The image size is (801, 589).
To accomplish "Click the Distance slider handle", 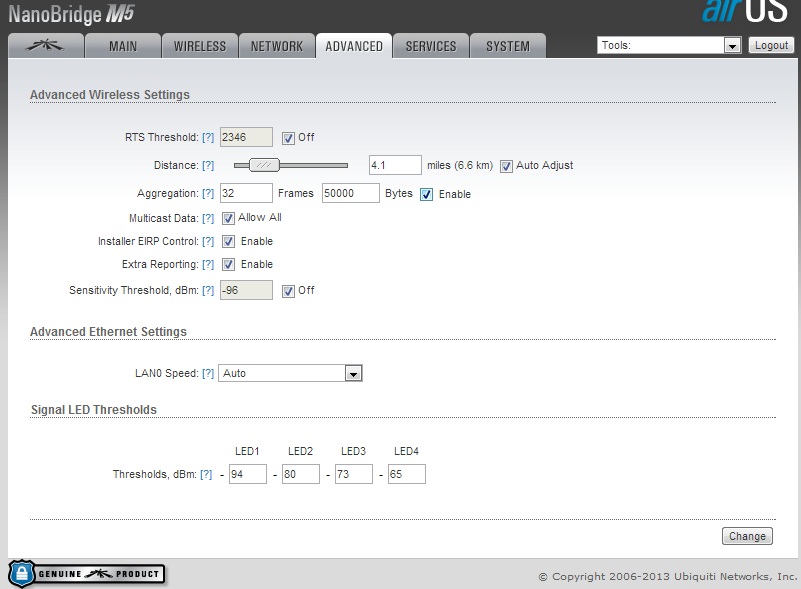I will coord(264,165).
